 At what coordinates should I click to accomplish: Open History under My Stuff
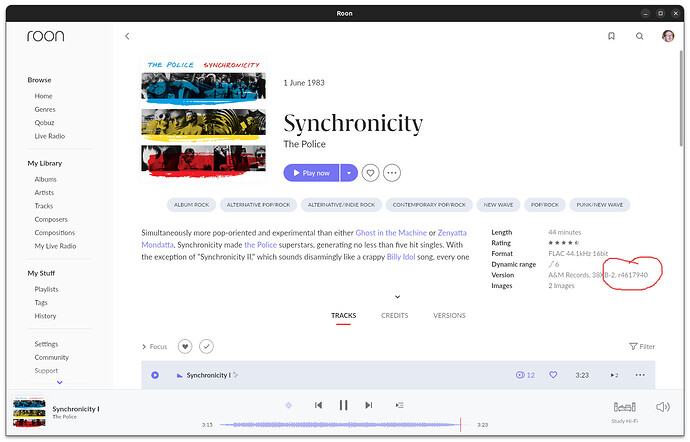coord(45,316)
